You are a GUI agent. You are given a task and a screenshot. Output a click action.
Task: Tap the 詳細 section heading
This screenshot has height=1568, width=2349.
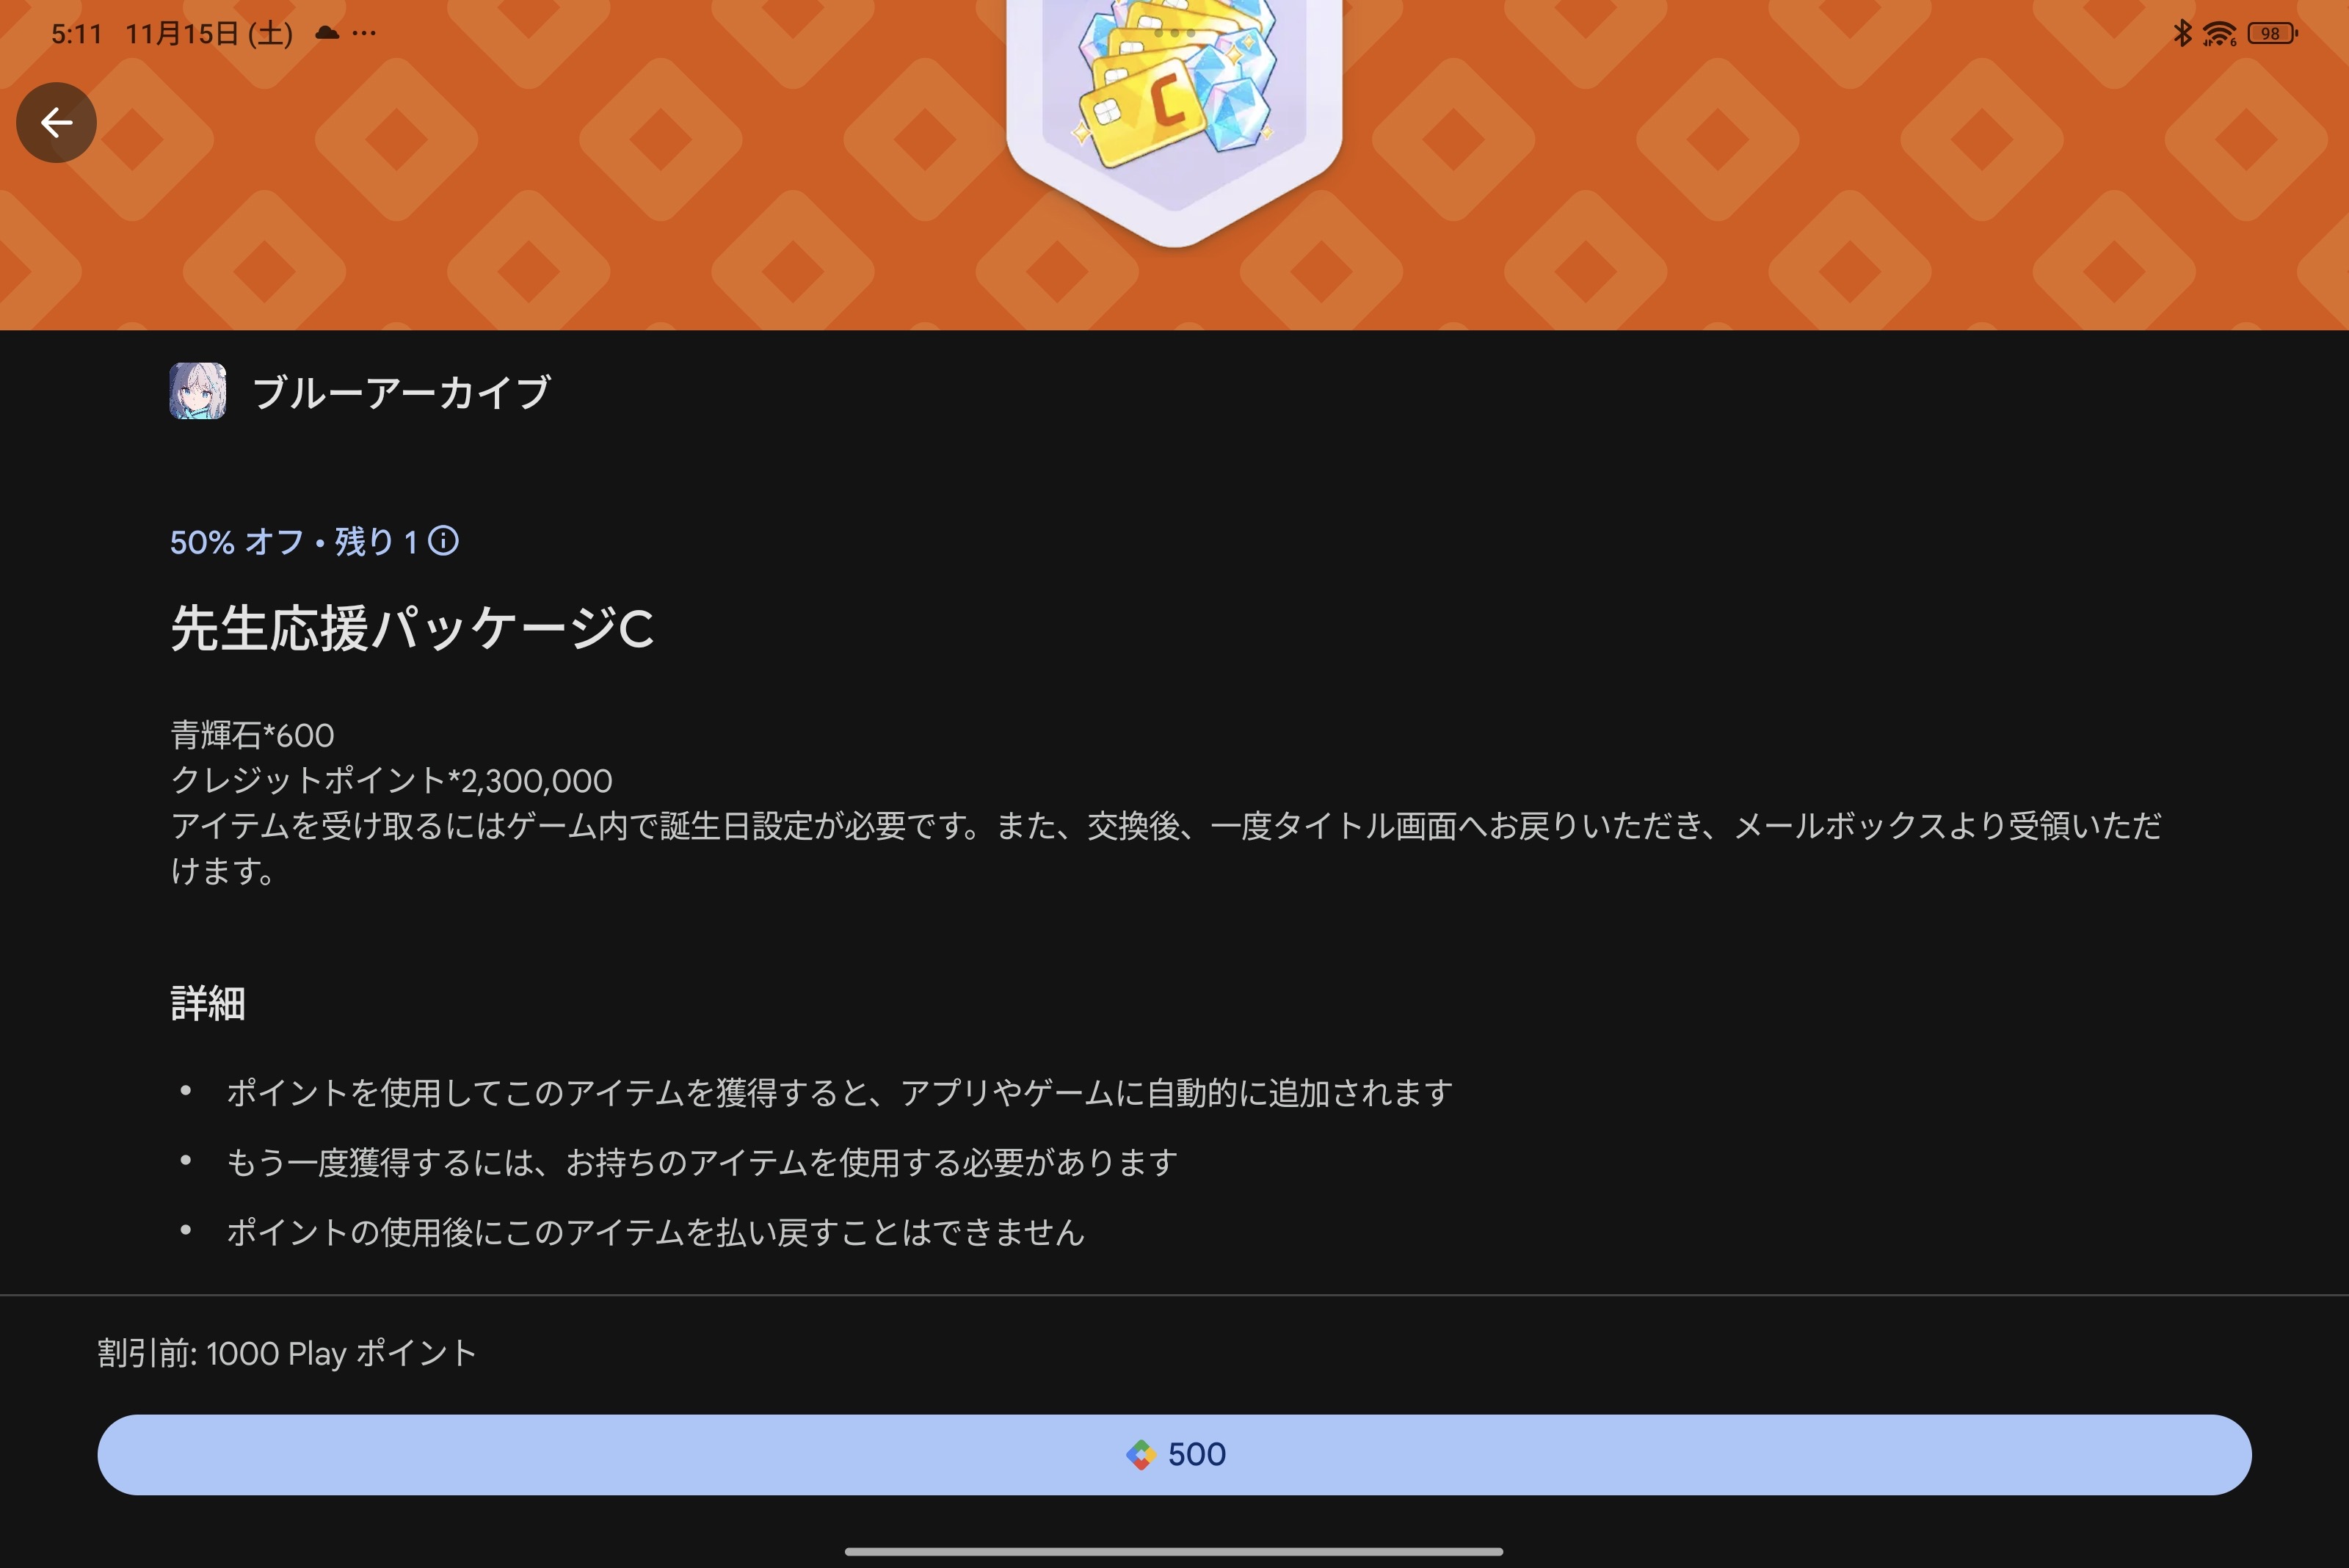(x=208, y=1003)
